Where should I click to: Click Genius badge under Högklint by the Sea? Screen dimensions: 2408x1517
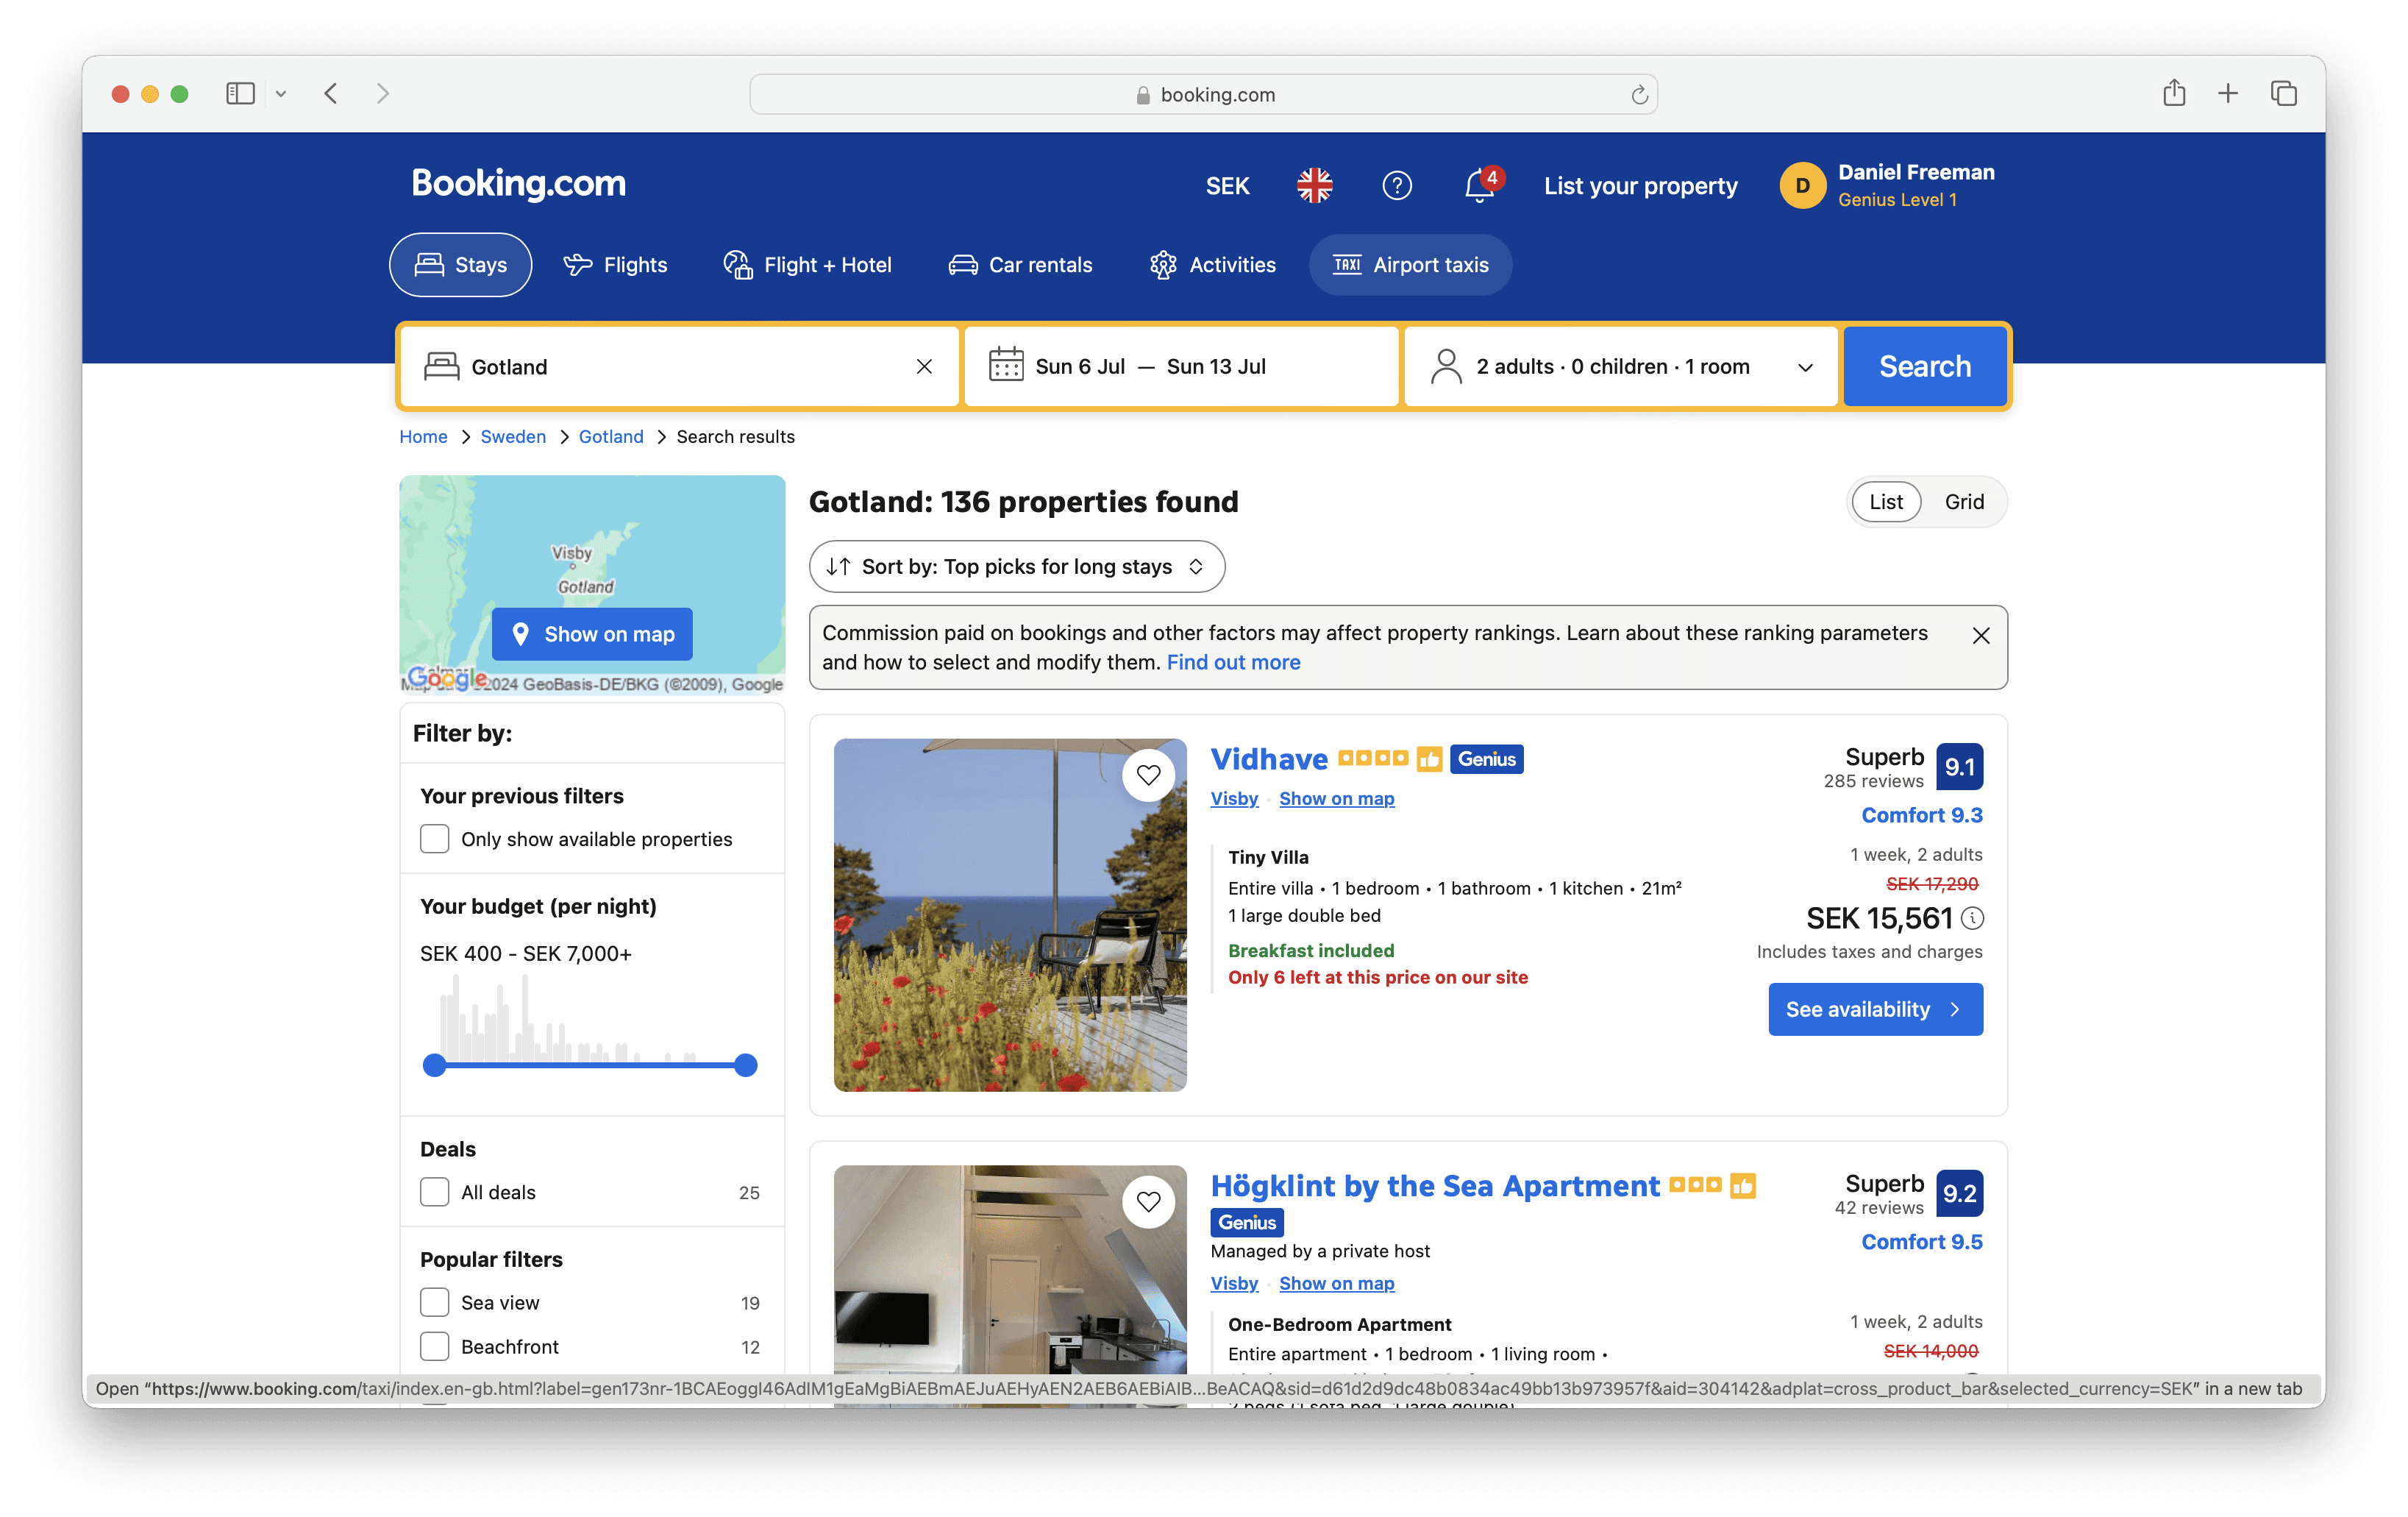1247,1222
